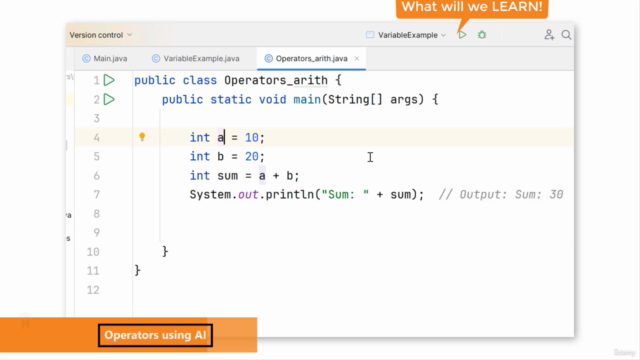Click the value 10 in line 4
Viewport: 640px width, 360px height.
click(x=251, y=138)
